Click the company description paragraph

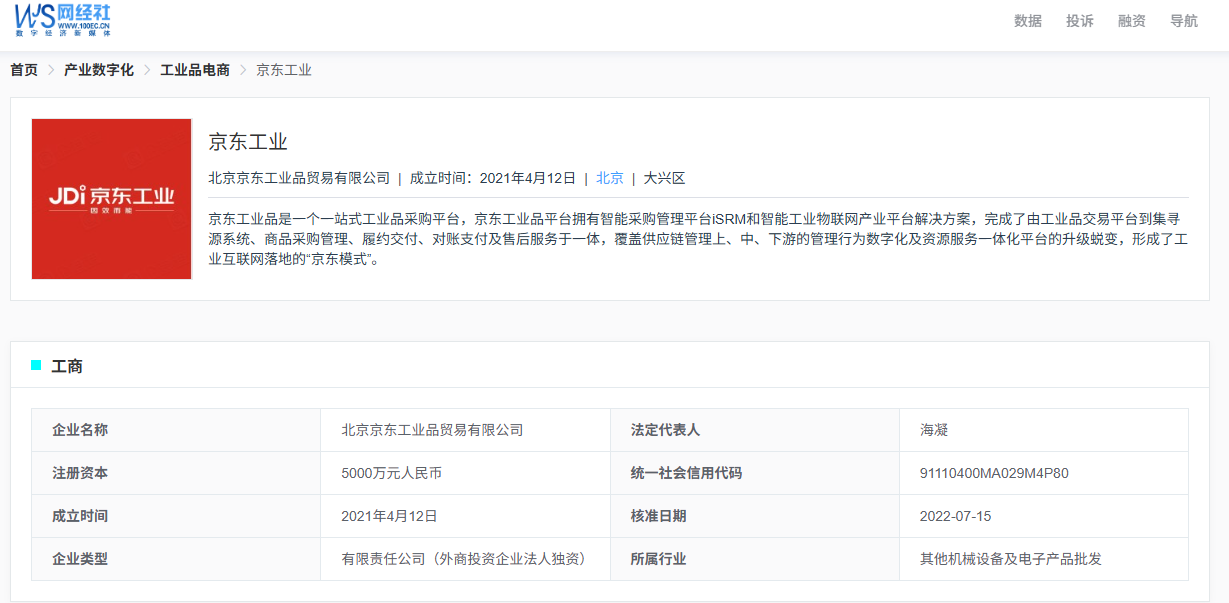(x=698, y=238)
